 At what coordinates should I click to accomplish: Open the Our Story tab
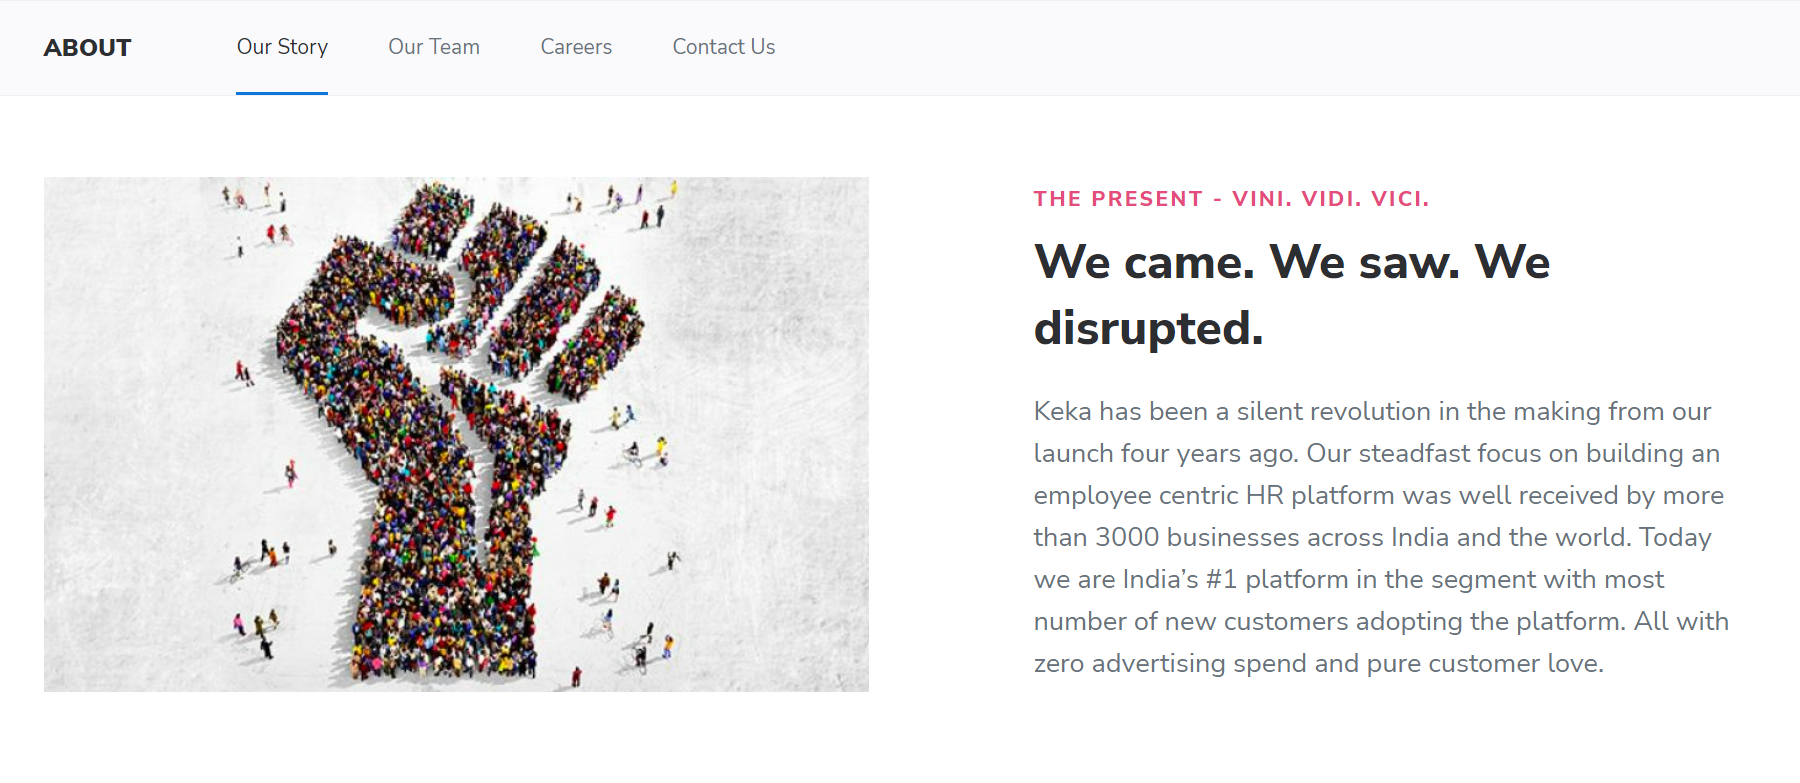[282, 47]
